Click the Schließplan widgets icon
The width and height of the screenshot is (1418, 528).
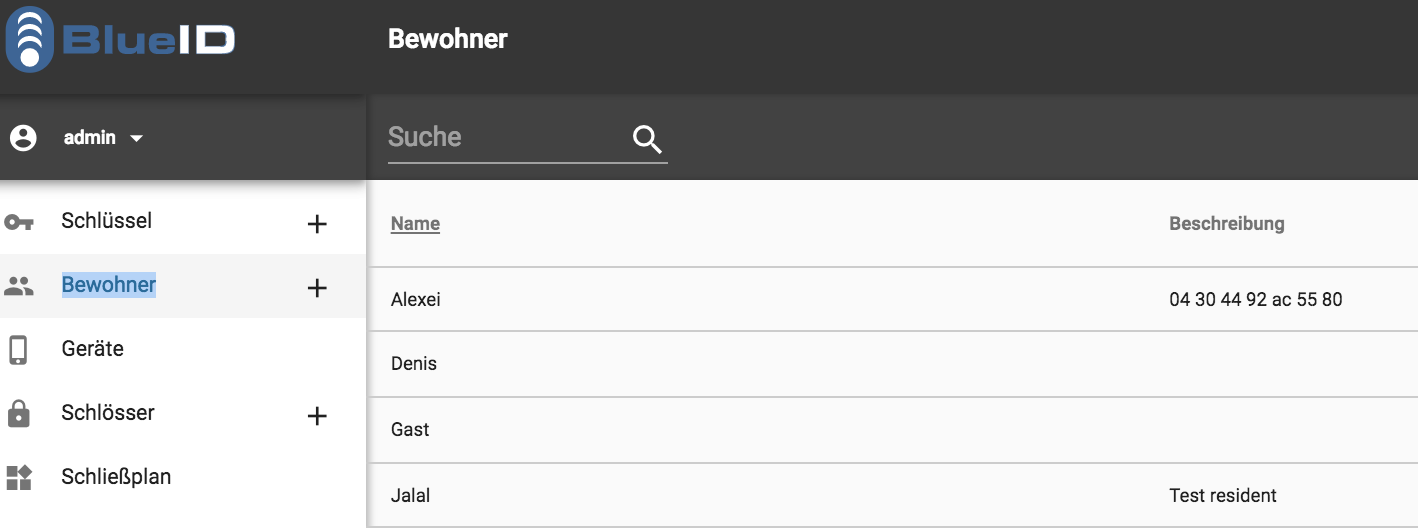pos(19,478)
